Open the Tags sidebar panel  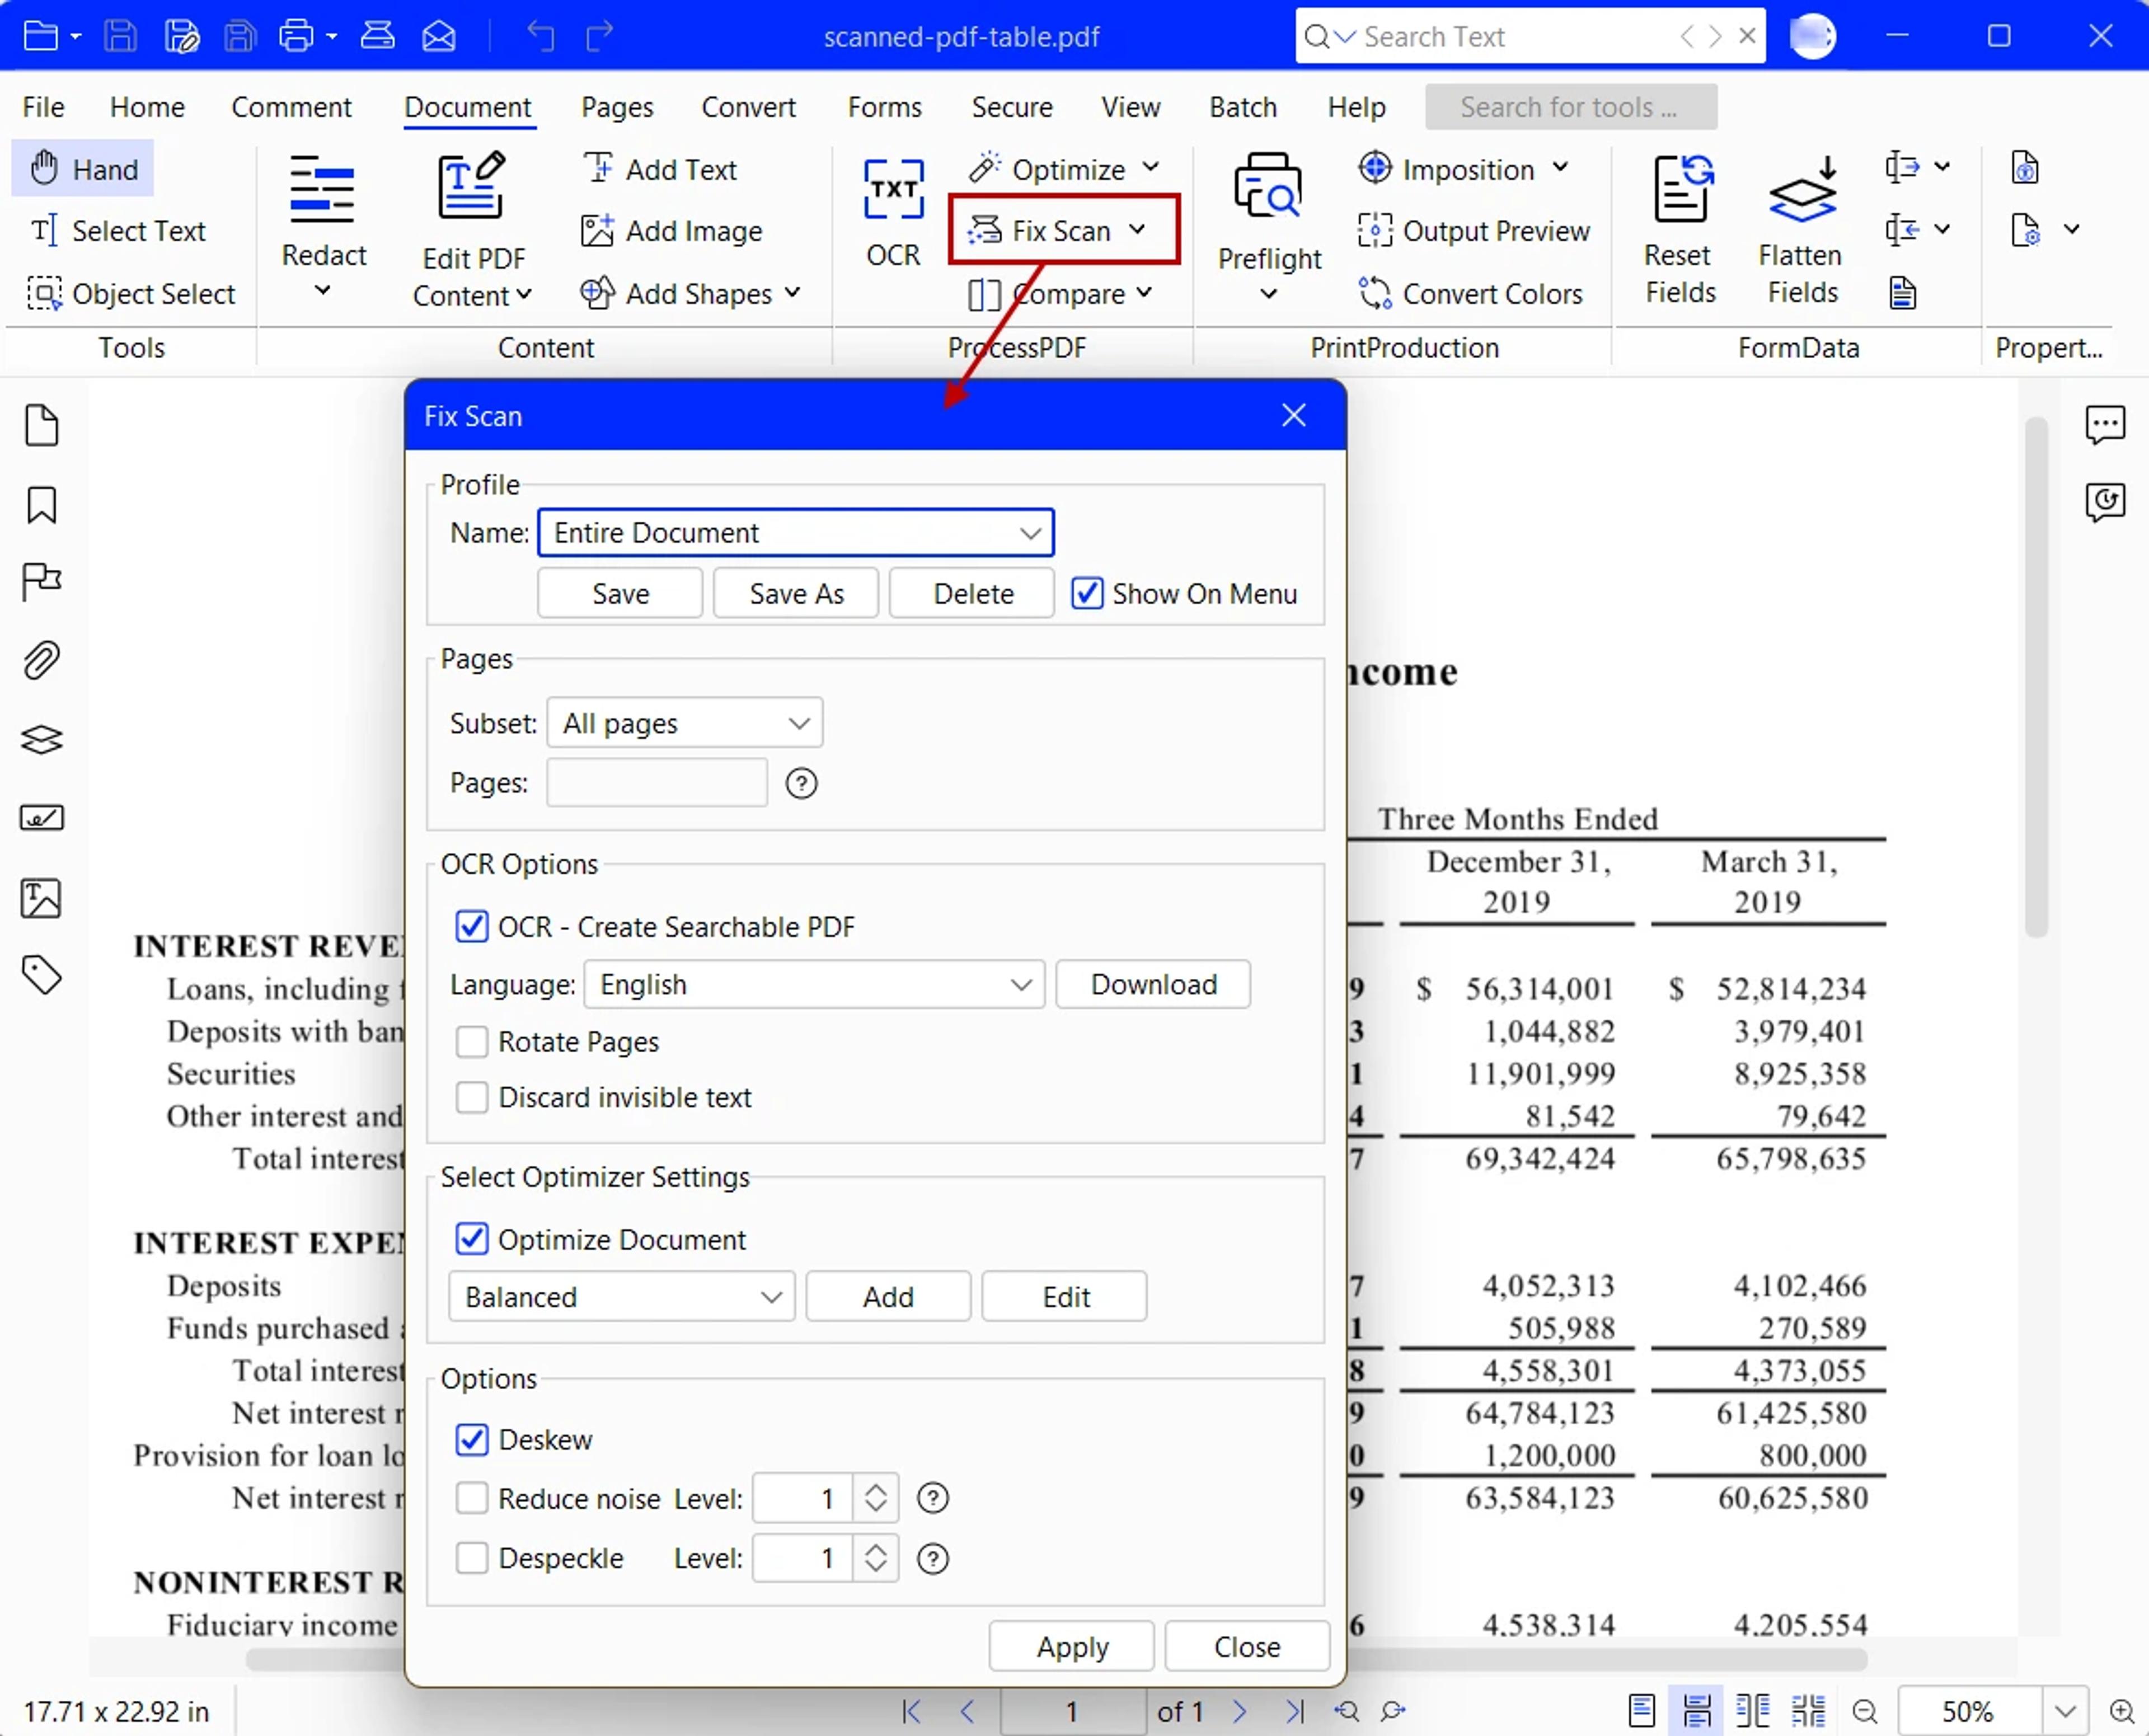[x=41, y=975]
